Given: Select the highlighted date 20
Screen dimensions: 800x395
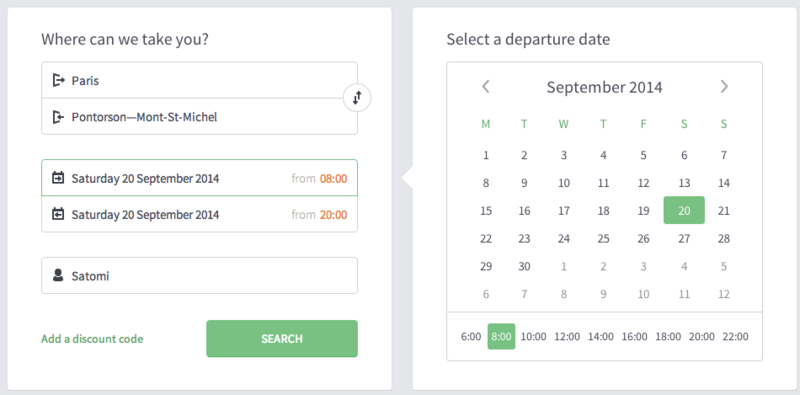Looking at the screenshot, I should [684, 210].
